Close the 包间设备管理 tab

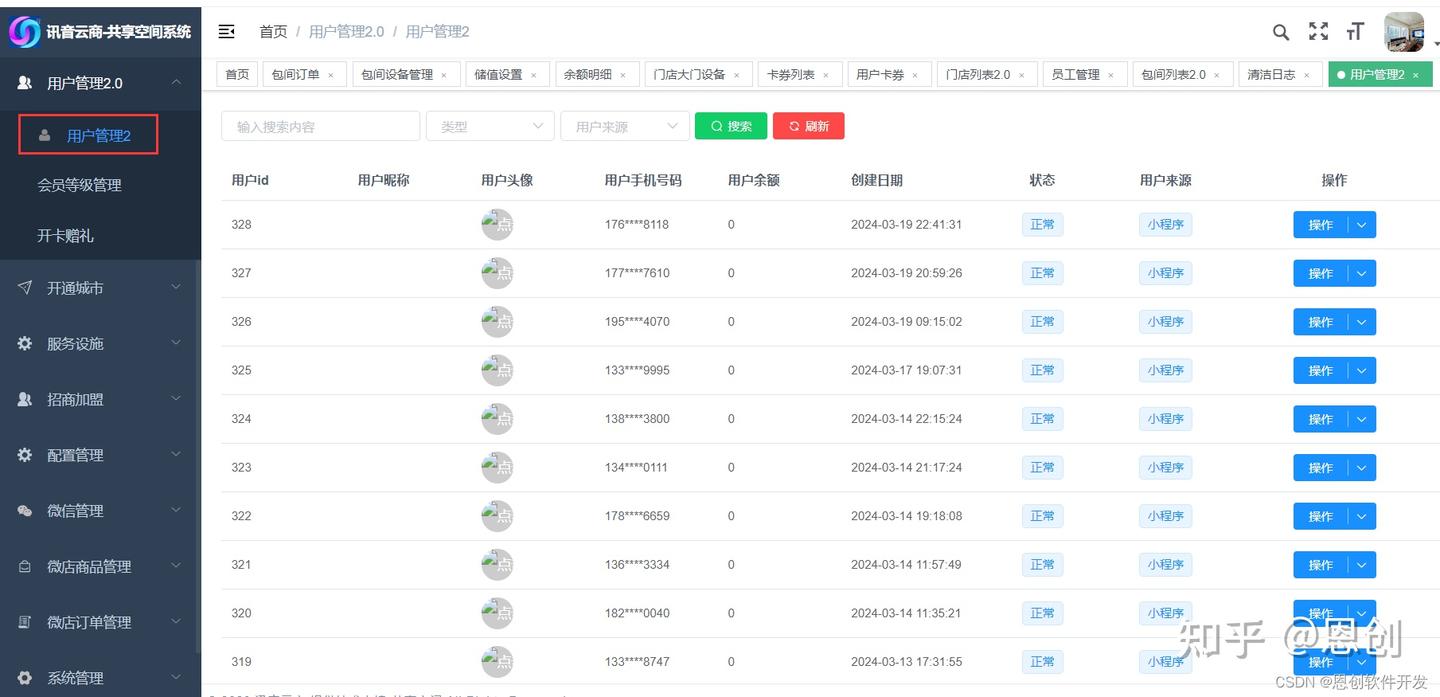(x=444, y=75)
